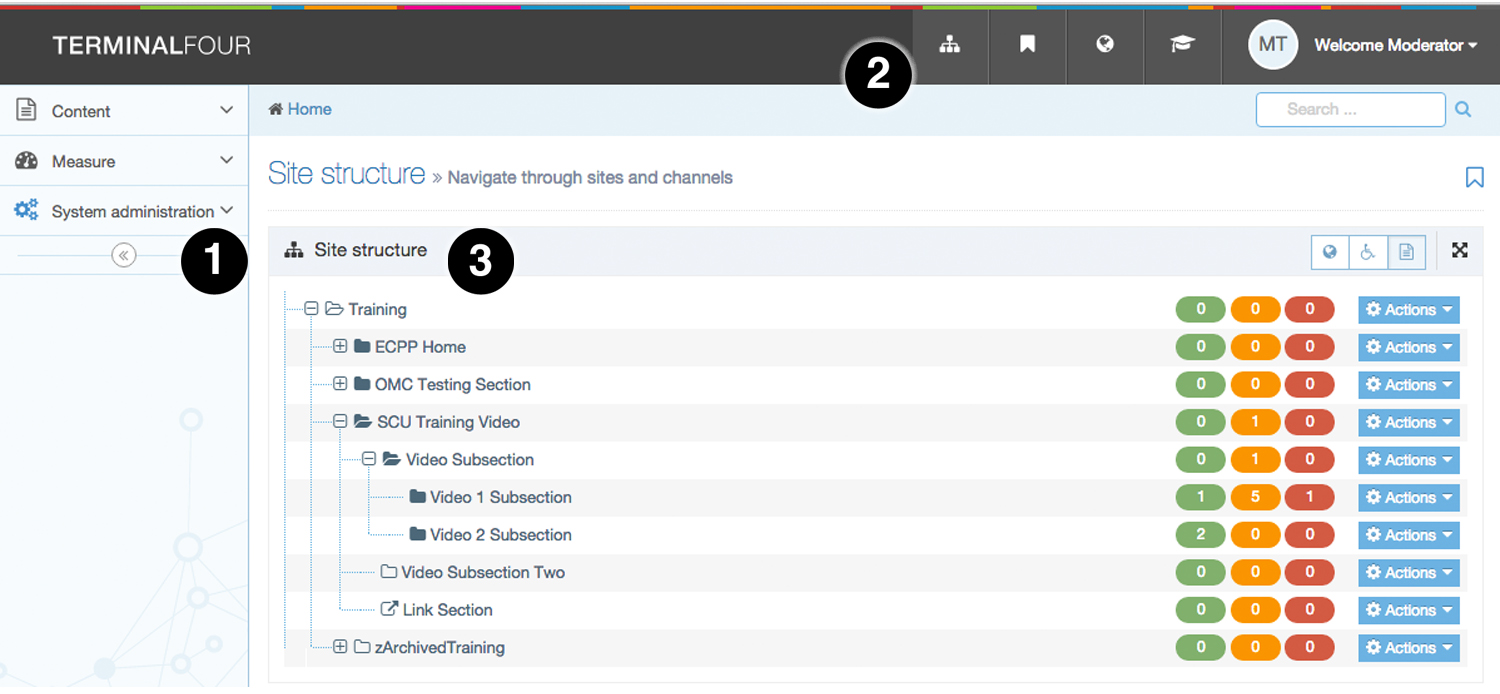This screenshot has width=1500, height=694.
Task: Go to the Home breadcrumb link
Action: (309, 110)
